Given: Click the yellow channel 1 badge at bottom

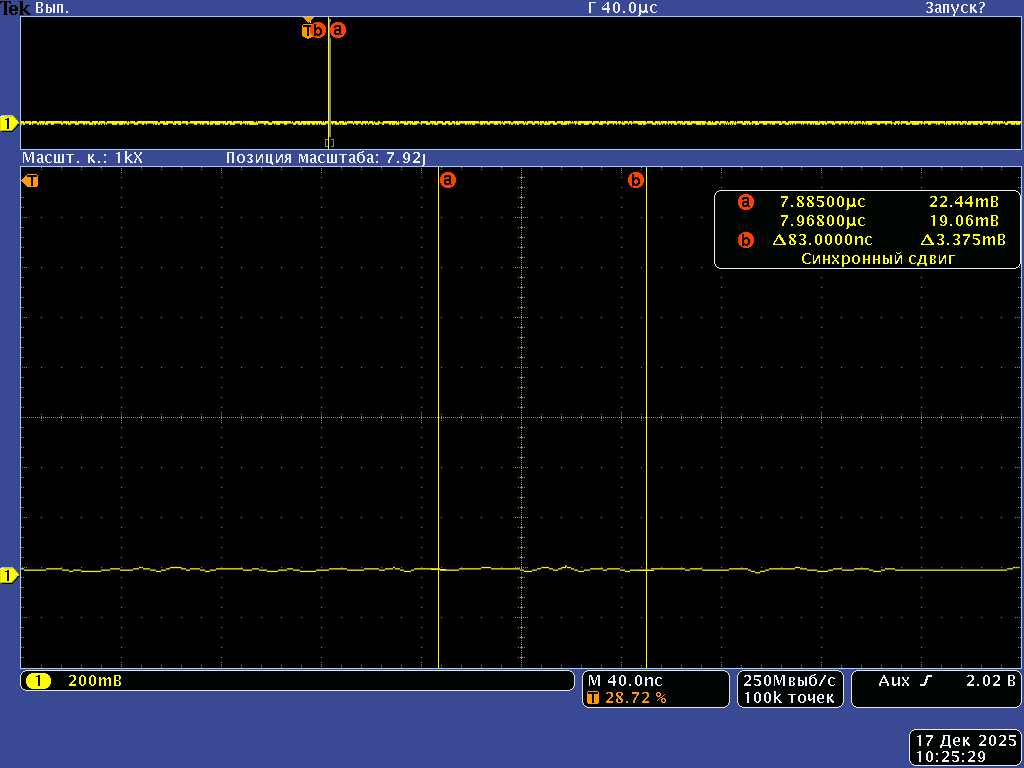Looking at the screenshot, I should [38, 681].
